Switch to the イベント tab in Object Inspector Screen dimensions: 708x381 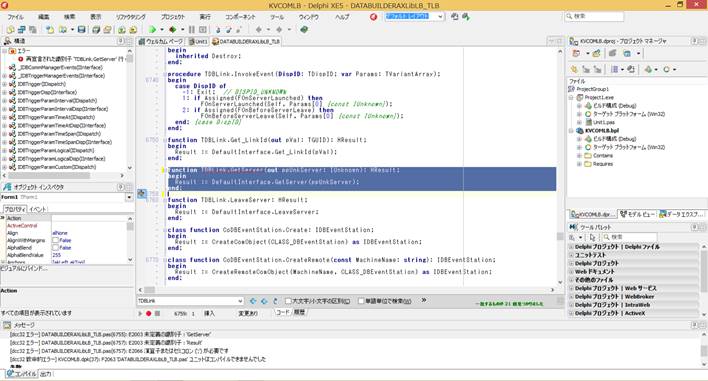pos(37,209)
